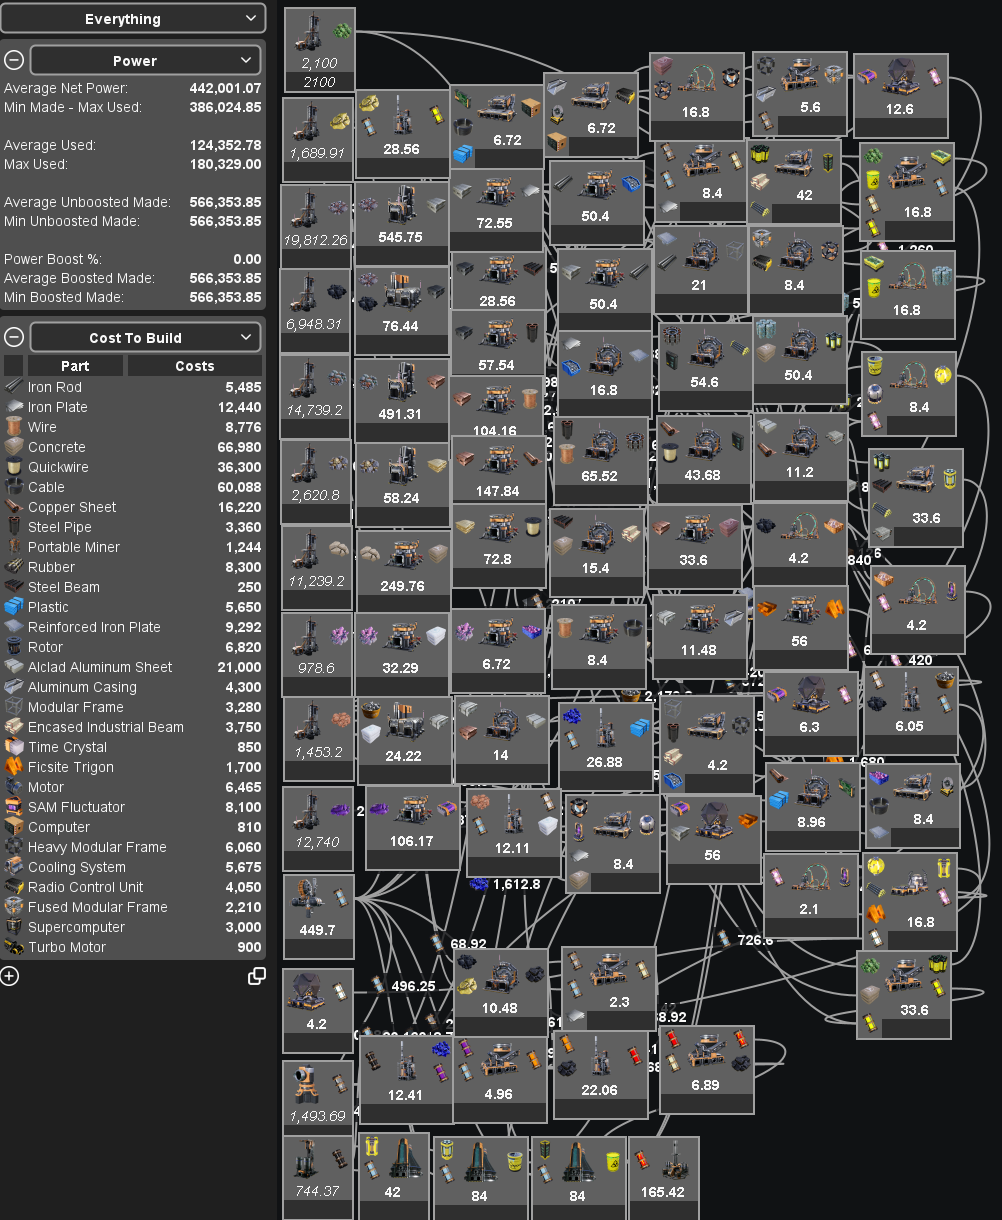Click the Ficsite Trigon icon
This screenshot has width=1002, height=1220.
14,767
